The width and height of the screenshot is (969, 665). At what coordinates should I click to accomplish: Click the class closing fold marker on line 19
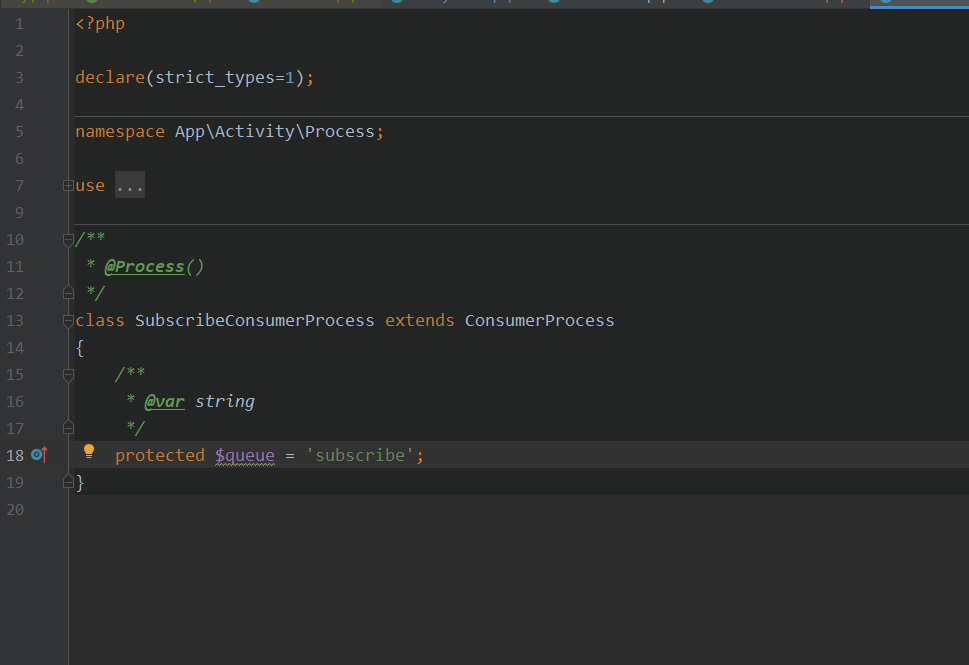point(69,481)
